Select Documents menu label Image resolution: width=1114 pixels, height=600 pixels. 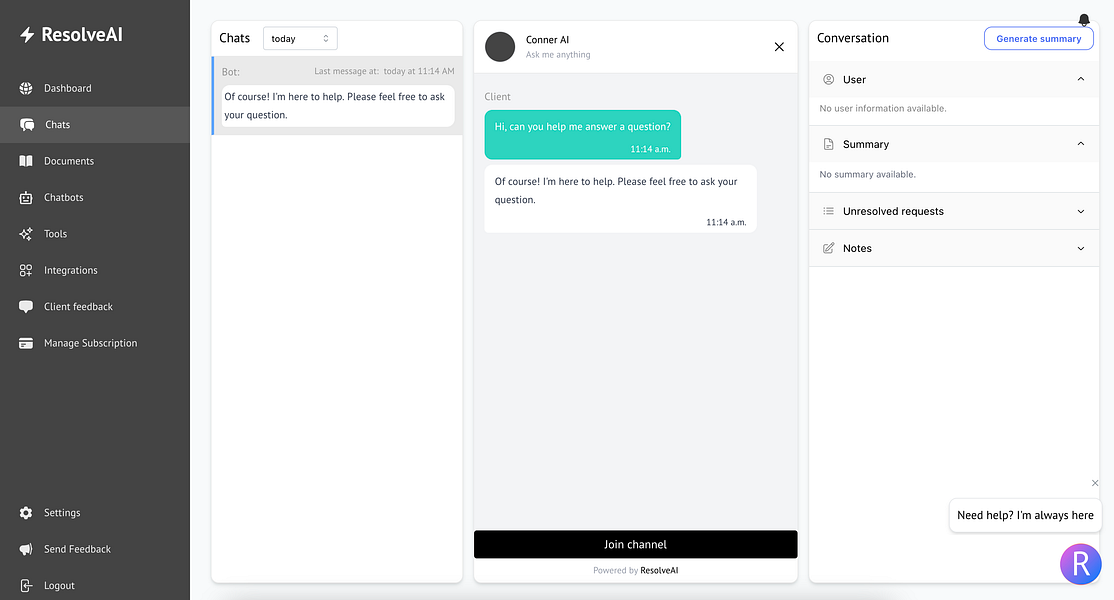click(x=69, y=161)
